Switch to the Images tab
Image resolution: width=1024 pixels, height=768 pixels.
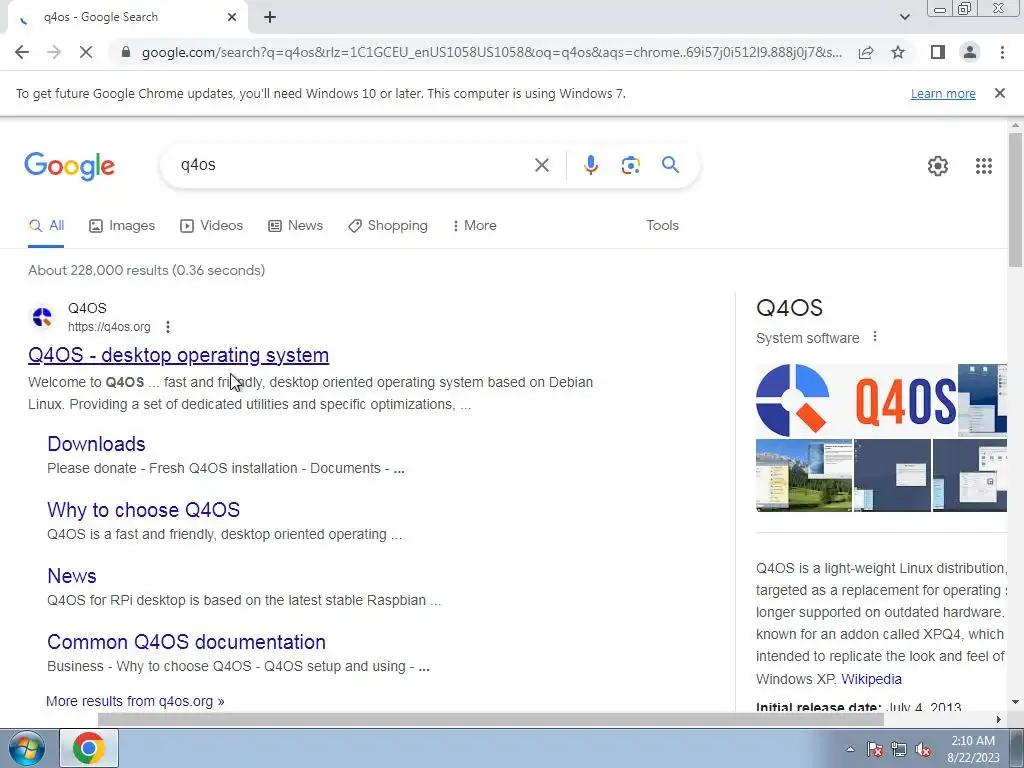coord(122,225)
